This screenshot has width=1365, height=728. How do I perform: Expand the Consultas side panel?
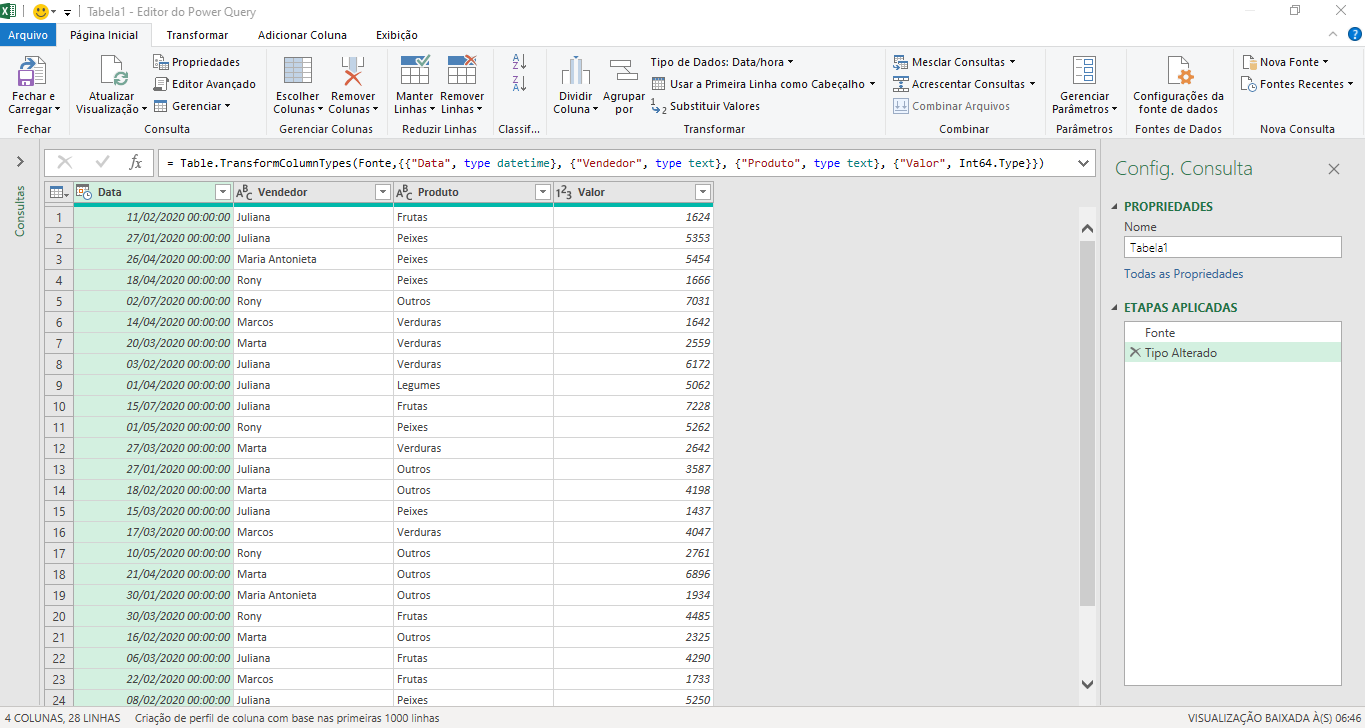click(x=20, y=160)
